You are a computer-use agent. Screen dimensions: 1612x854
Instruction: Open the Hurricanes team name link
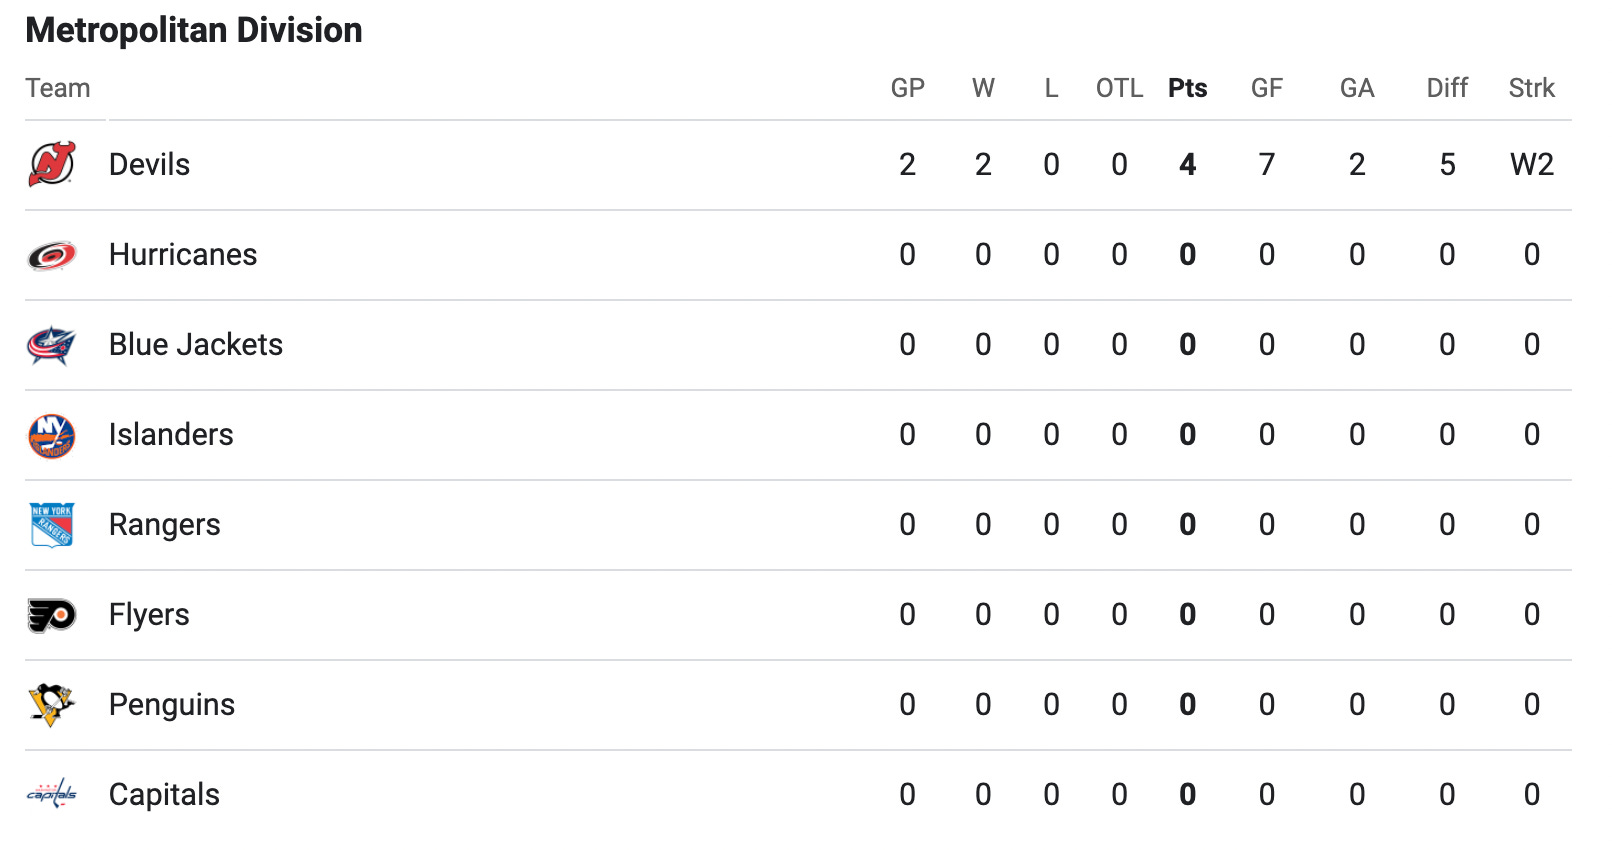(x=183, y=255)
